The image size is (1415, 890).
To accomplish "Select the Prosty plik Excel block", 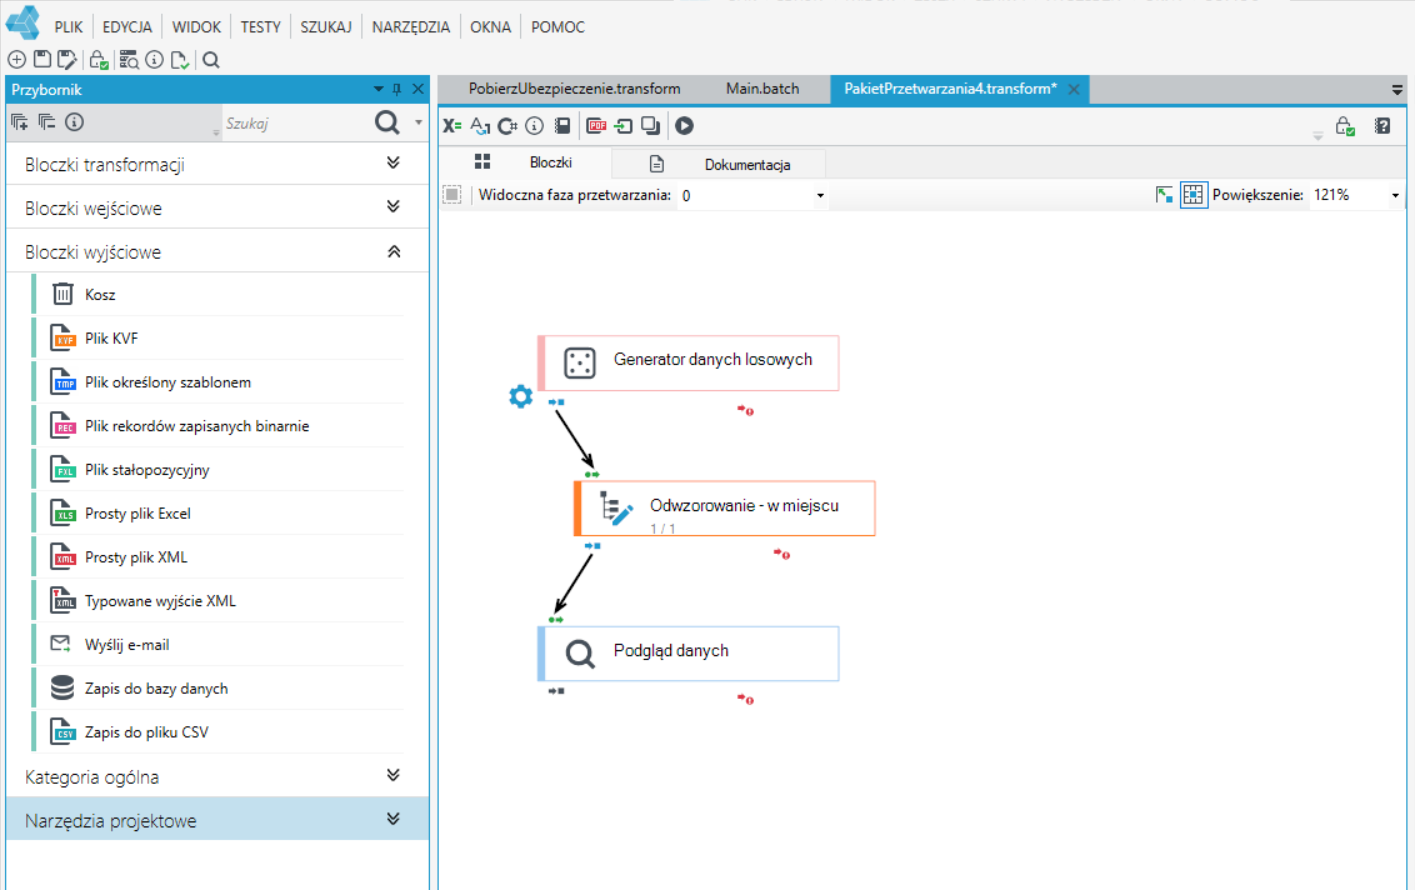I will [x=218, y=513].
